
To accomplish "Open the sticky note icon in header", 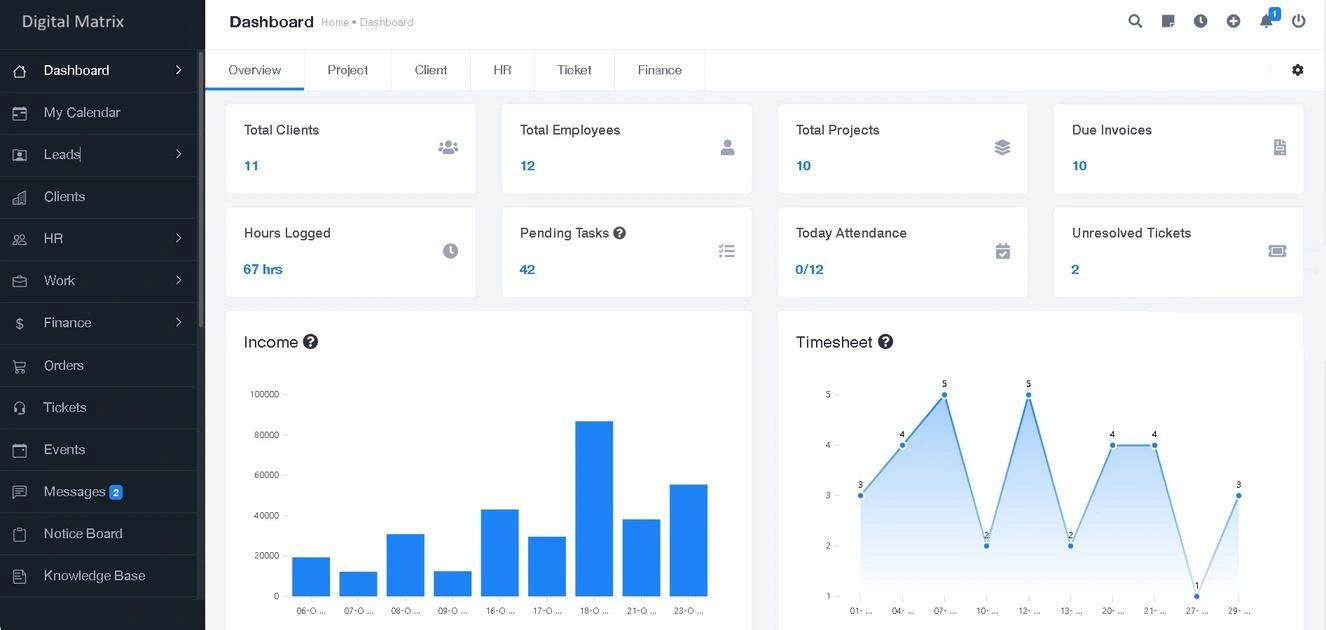I will [1168, 21].
